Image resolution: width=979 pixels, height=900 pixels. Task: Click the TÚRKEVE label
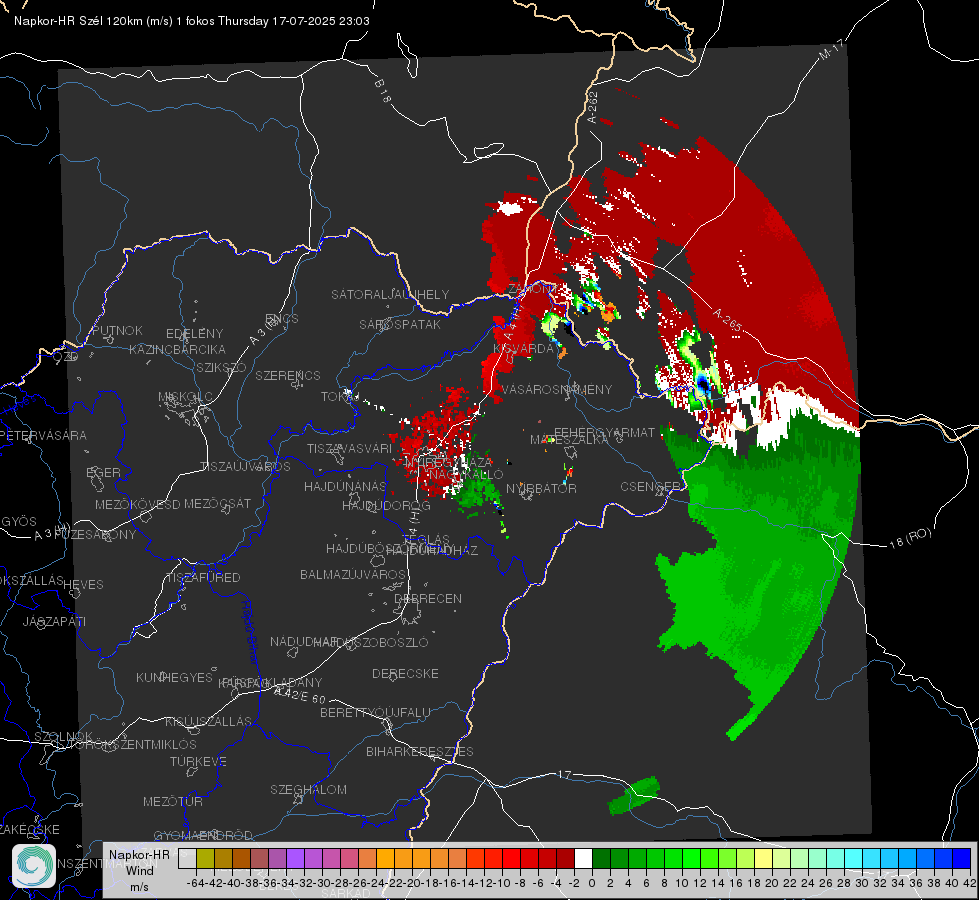click(x=199, y=761)
